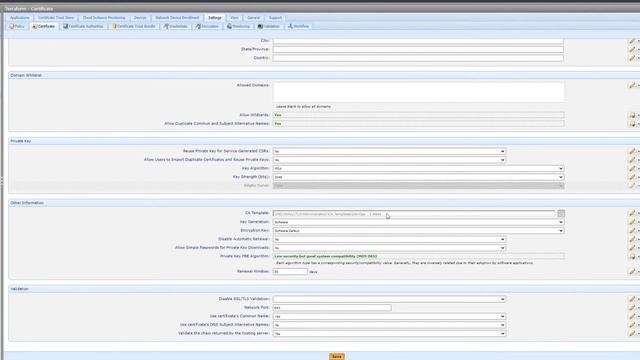
Task: Click the Allow Wildcards value field
Action: click(x=419, y=115)
